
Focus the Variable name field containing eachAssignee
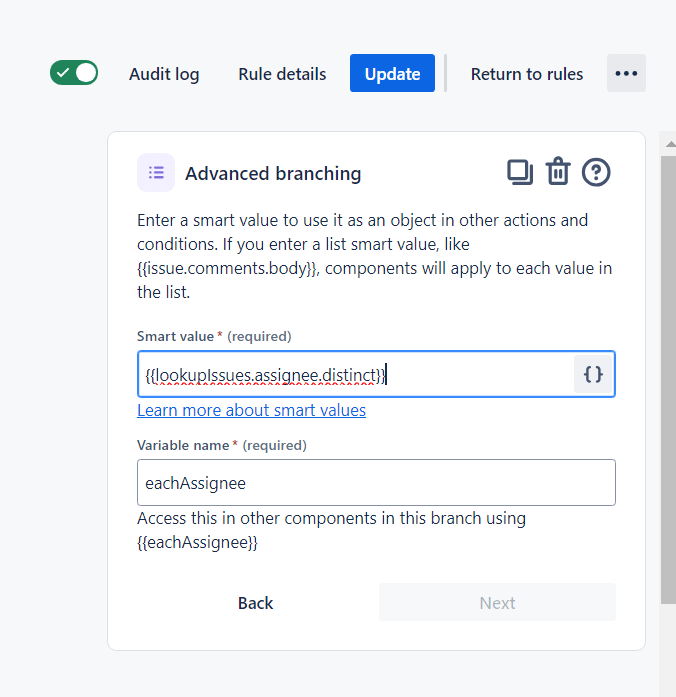point(376,482)
